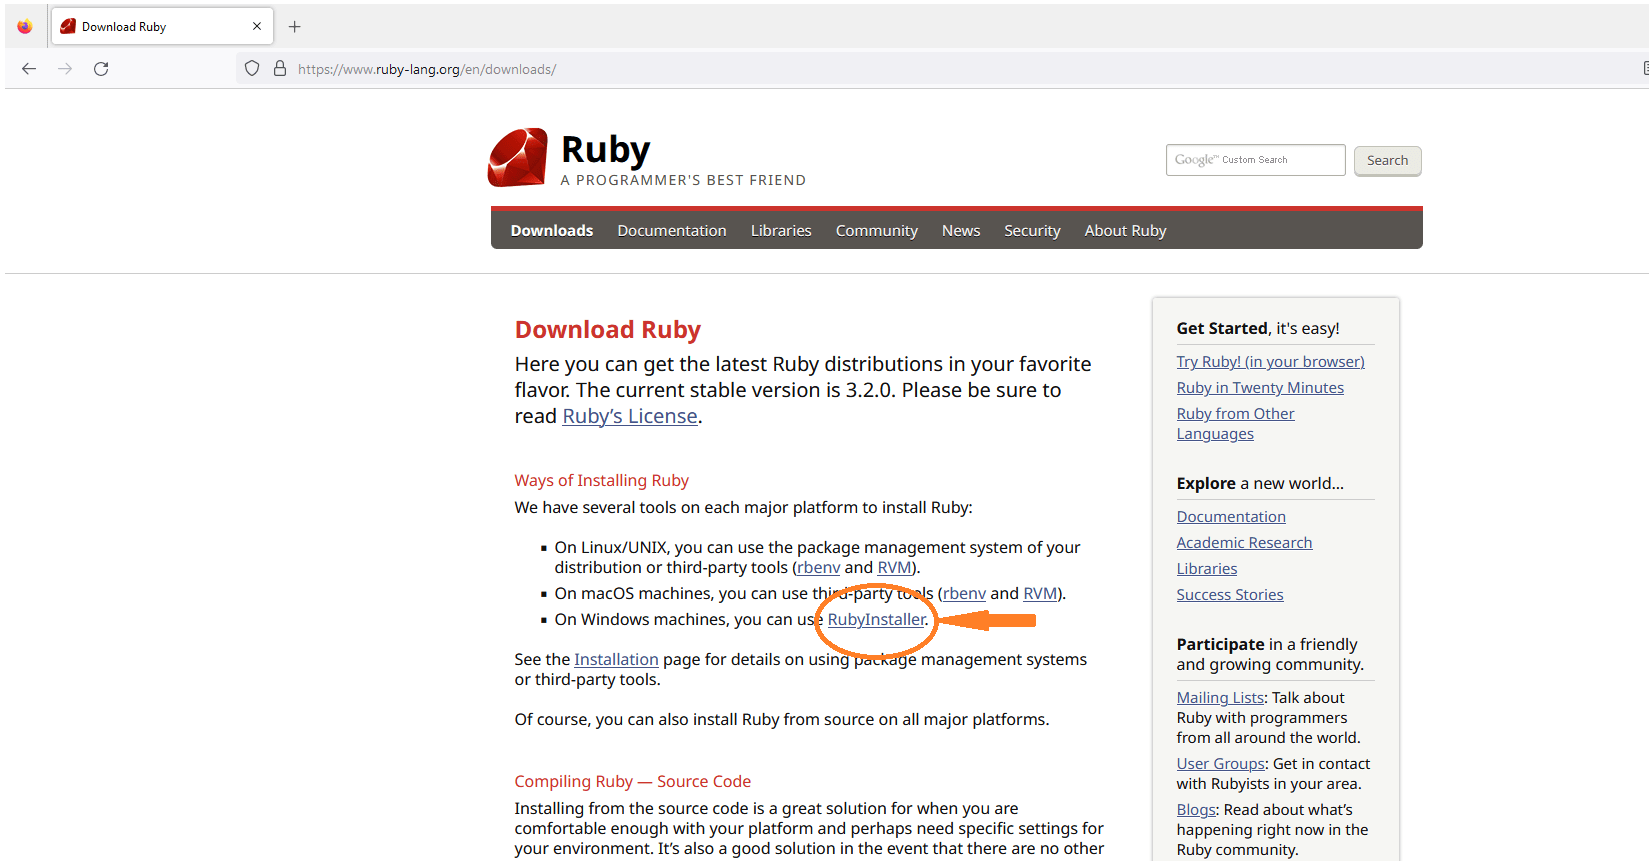Open the Installation page link
This screenshot has height=861, width=1649.
(x=616, y=659)
